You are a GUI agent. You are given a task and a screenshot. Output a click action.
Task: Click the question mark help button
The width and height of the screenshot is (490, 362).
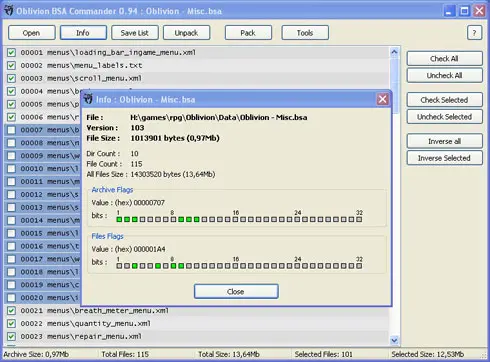pyautogui.click(x=474, y=33)
